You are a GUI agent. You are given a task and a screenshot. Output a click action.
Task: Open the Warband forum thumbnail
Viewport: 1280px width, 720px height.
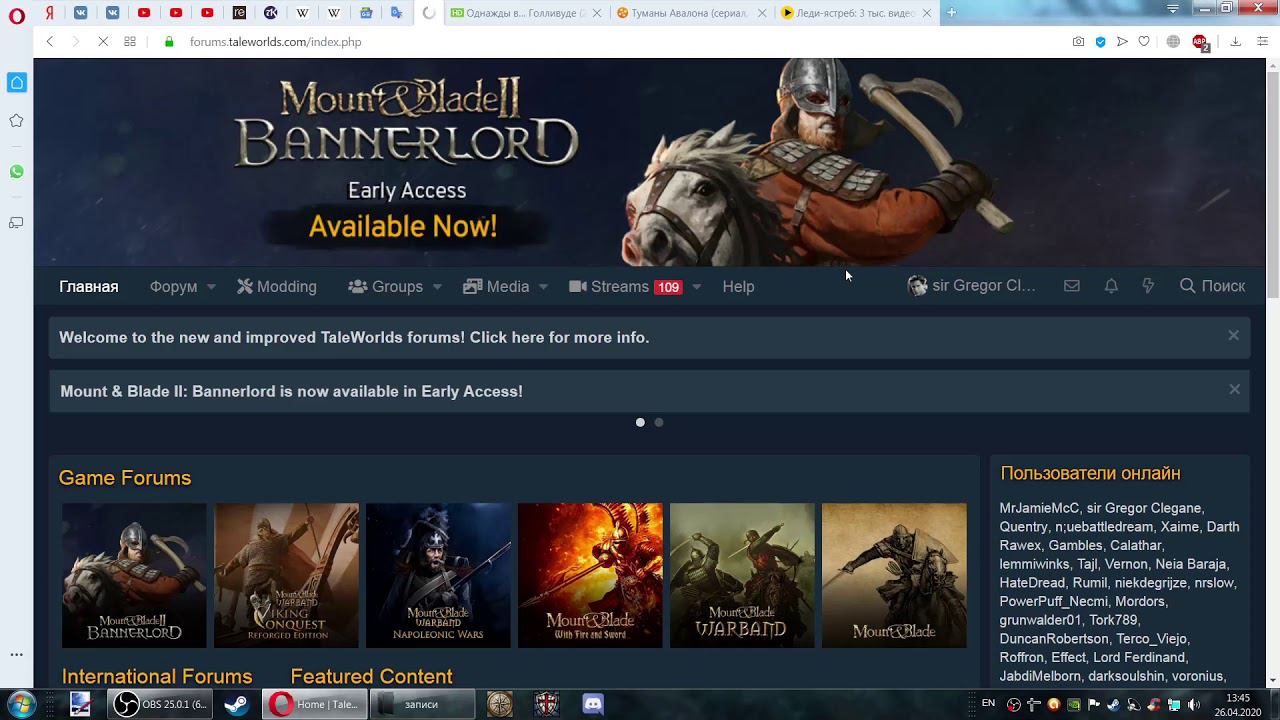(x=742, y=575)
